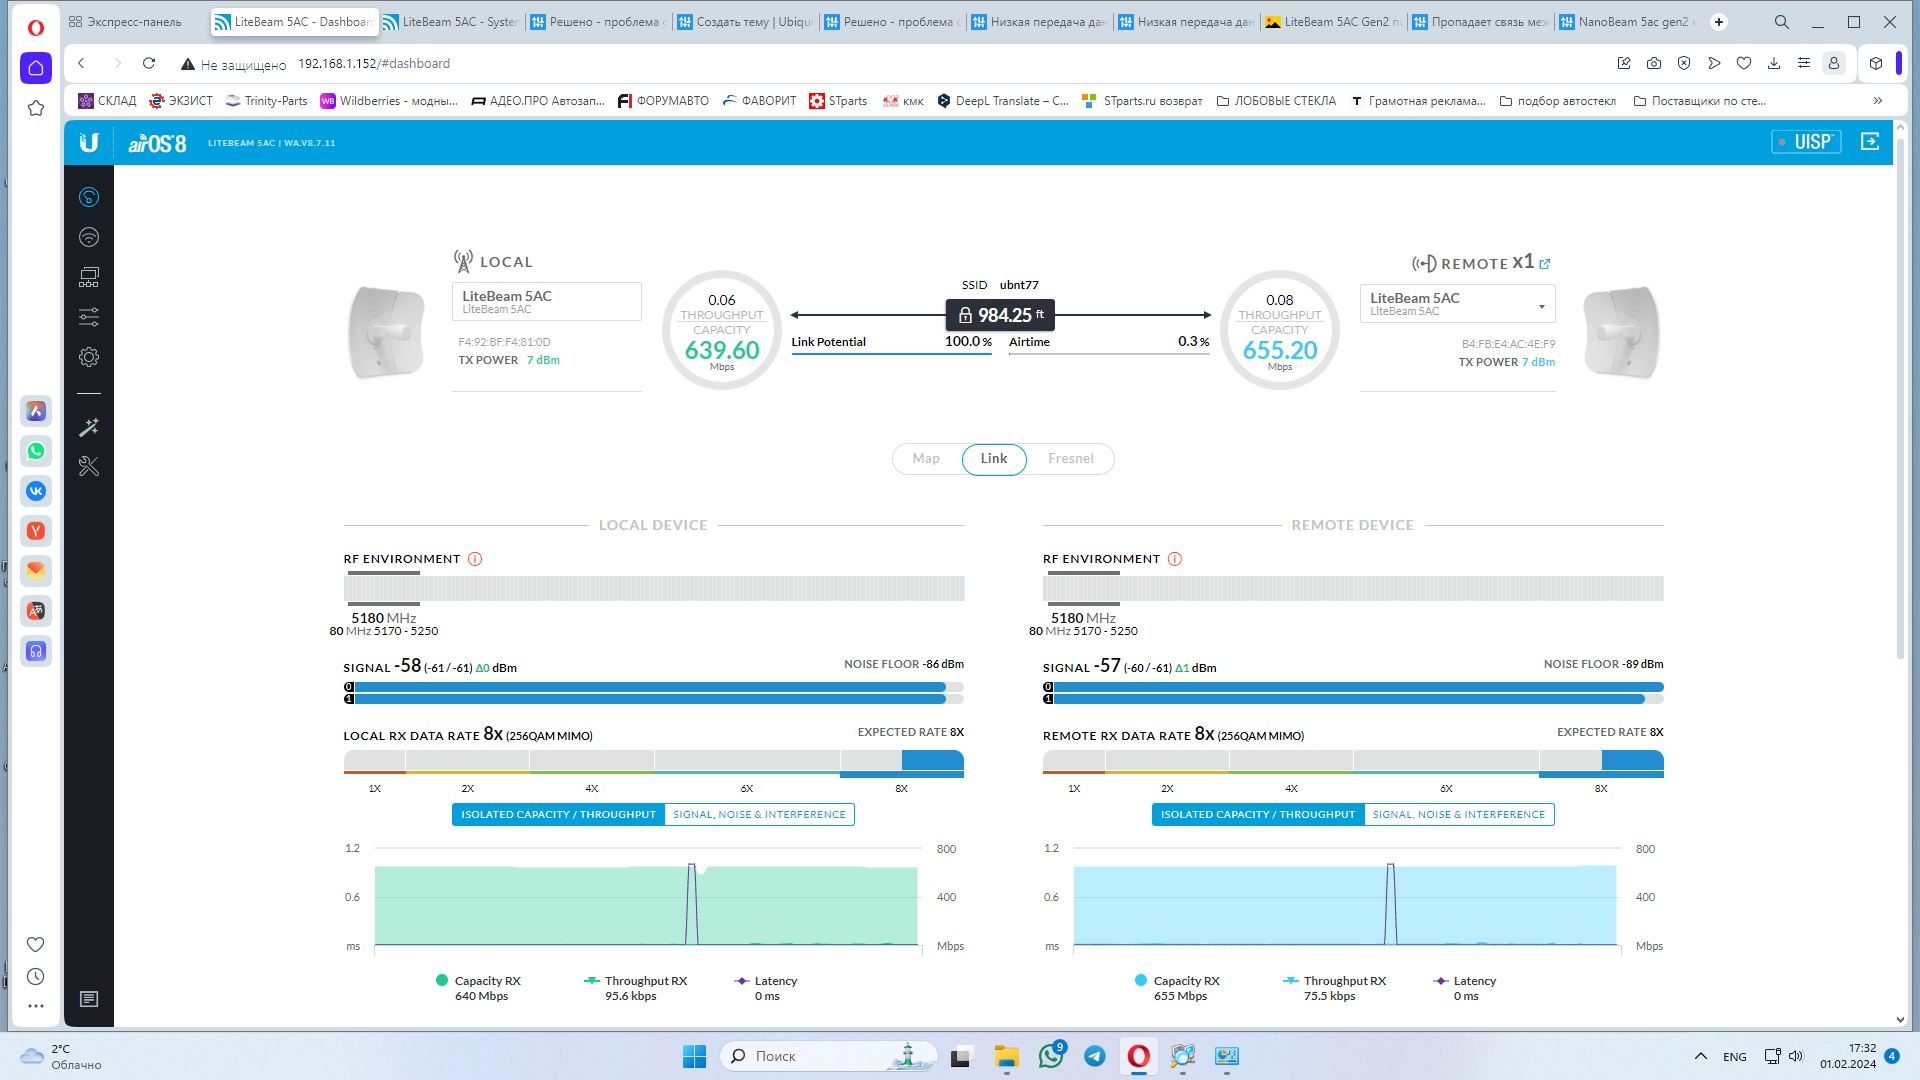Viewport: 1920px width, 1080px height.
Task: Show local RF Environment info icon
Action: (x=475, y=559)
